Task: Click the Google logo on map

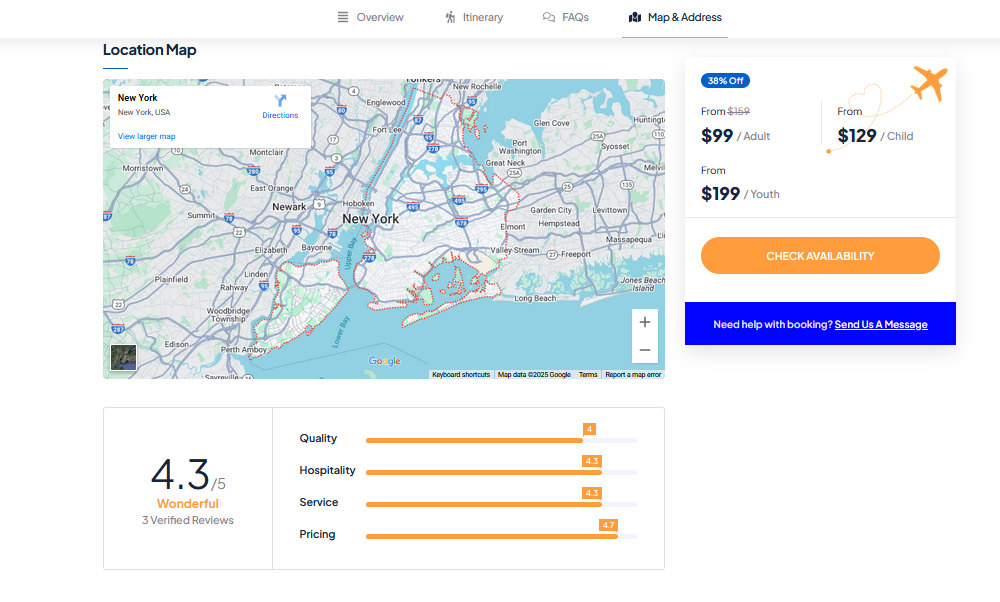Action: pyautogui.click(x=385, y=361)
